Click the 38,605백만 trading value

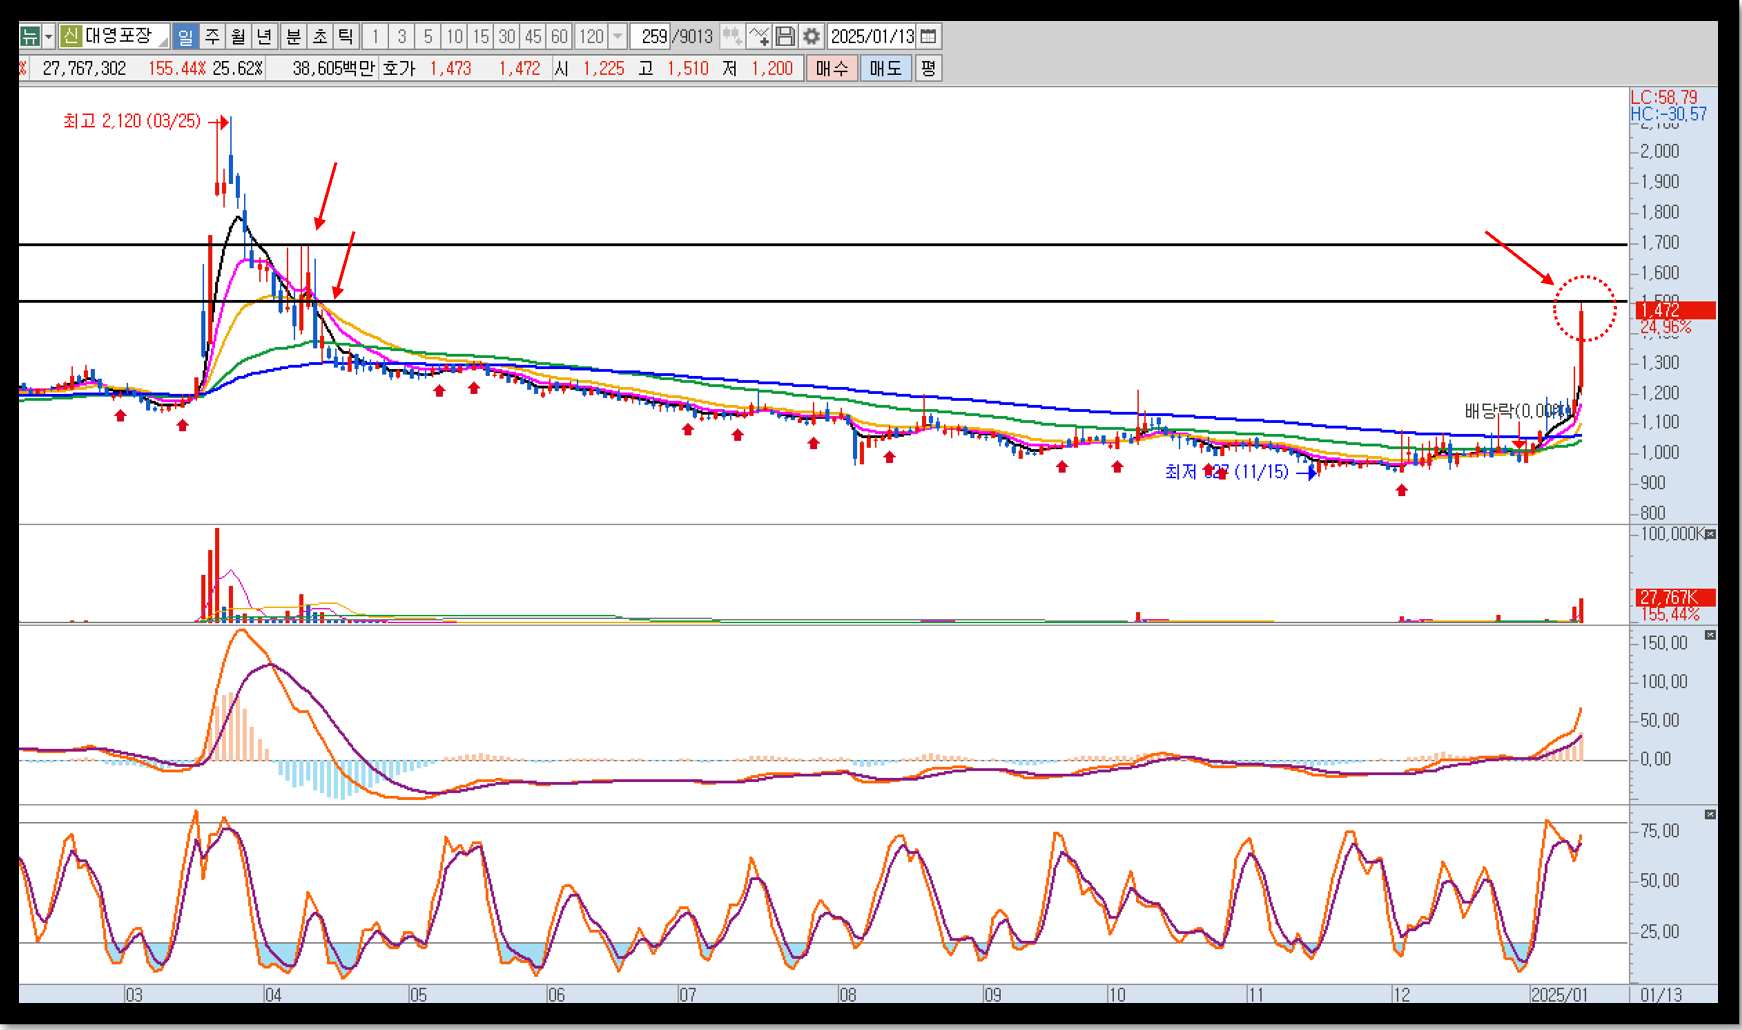pyautogui.click(x=333, y=68)
